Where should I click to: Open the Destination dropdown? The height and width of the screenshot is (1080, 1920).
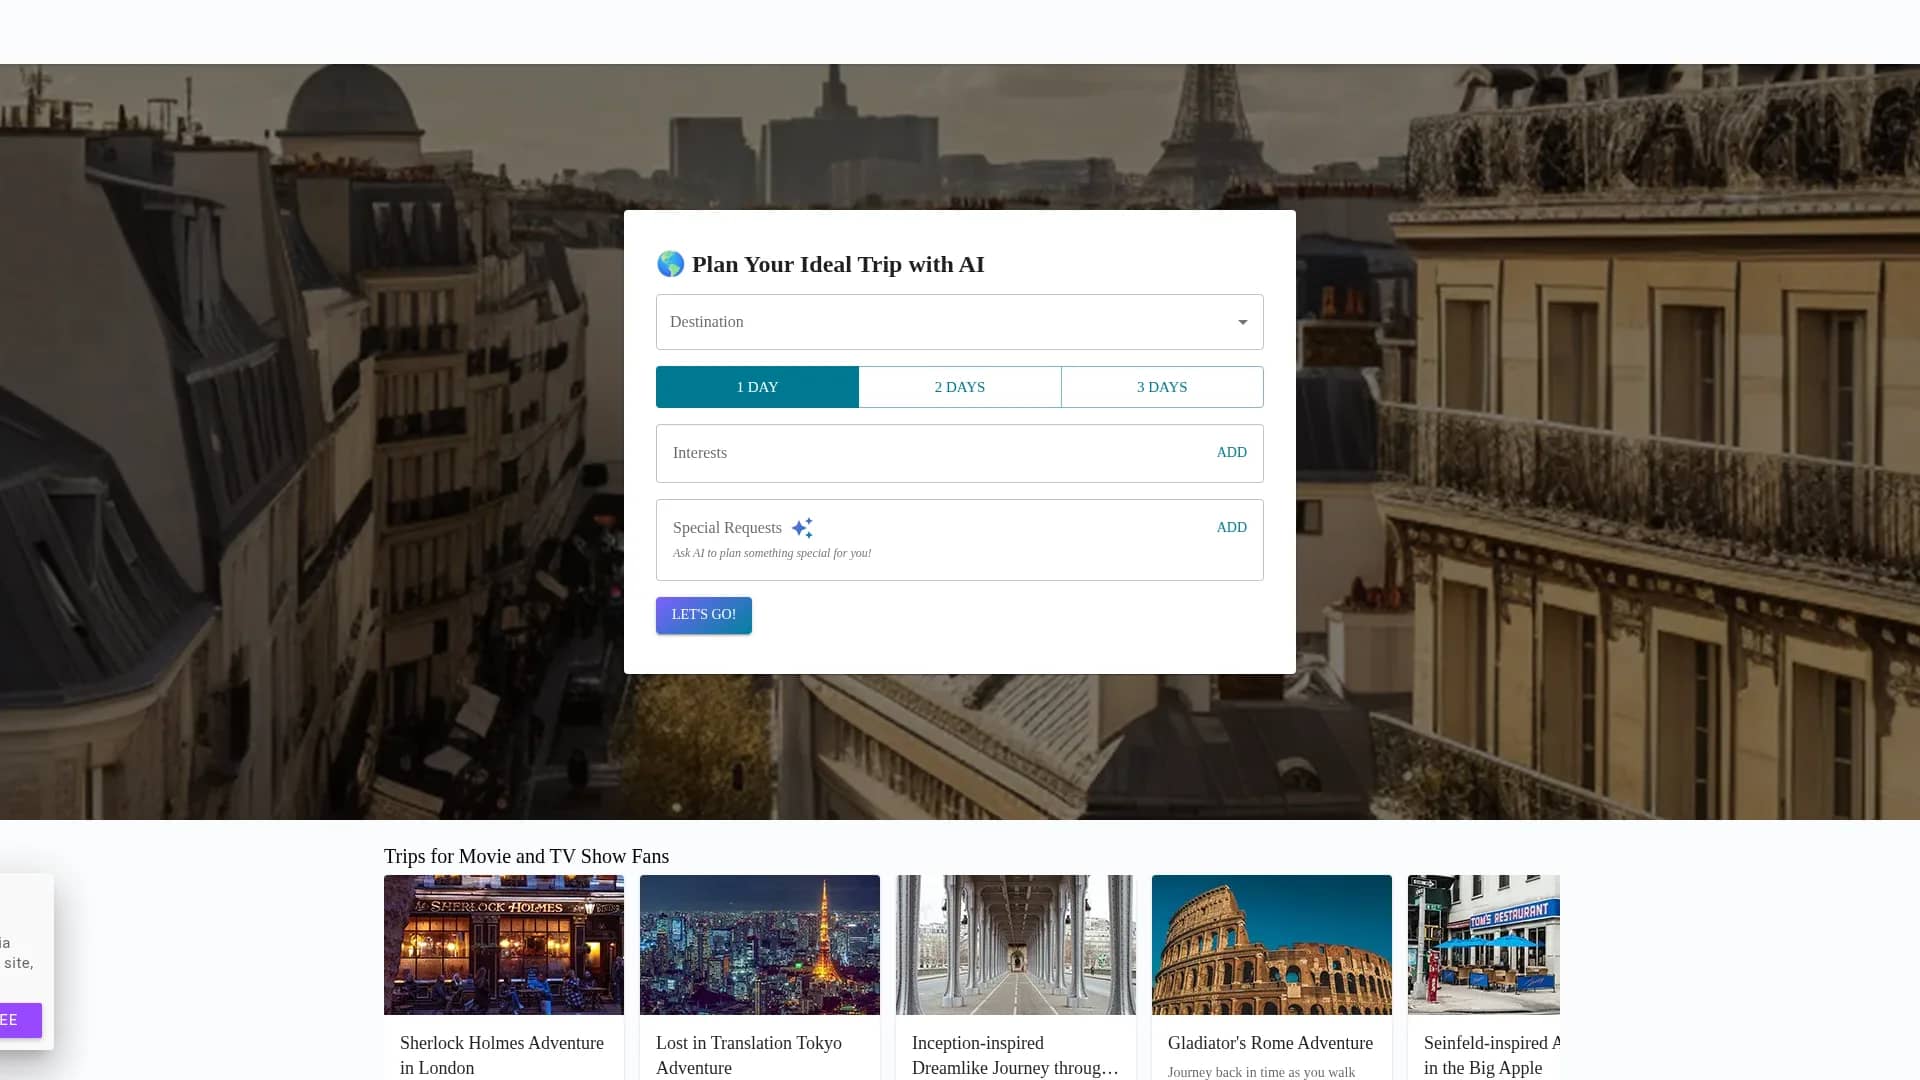tap(959, 322)
